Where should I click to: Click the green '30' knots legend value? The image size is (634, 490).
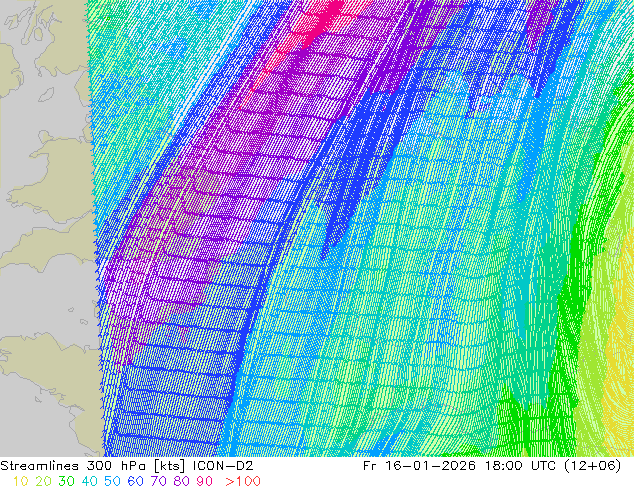(x=66, y=481)
